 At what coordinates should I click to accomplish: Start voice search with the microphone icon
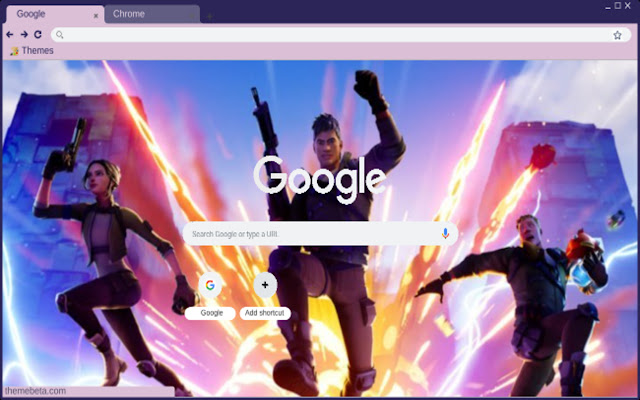(445, 233)
